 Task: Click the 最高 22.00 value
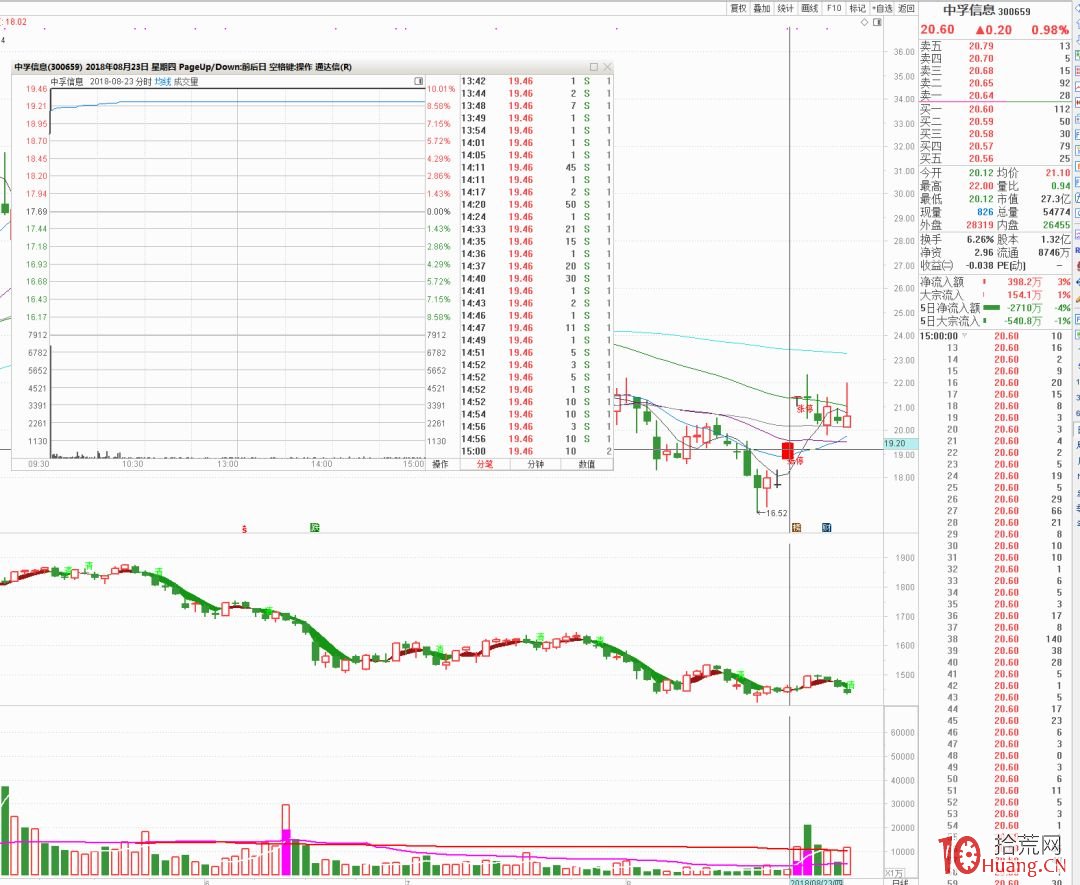[981, 186]
